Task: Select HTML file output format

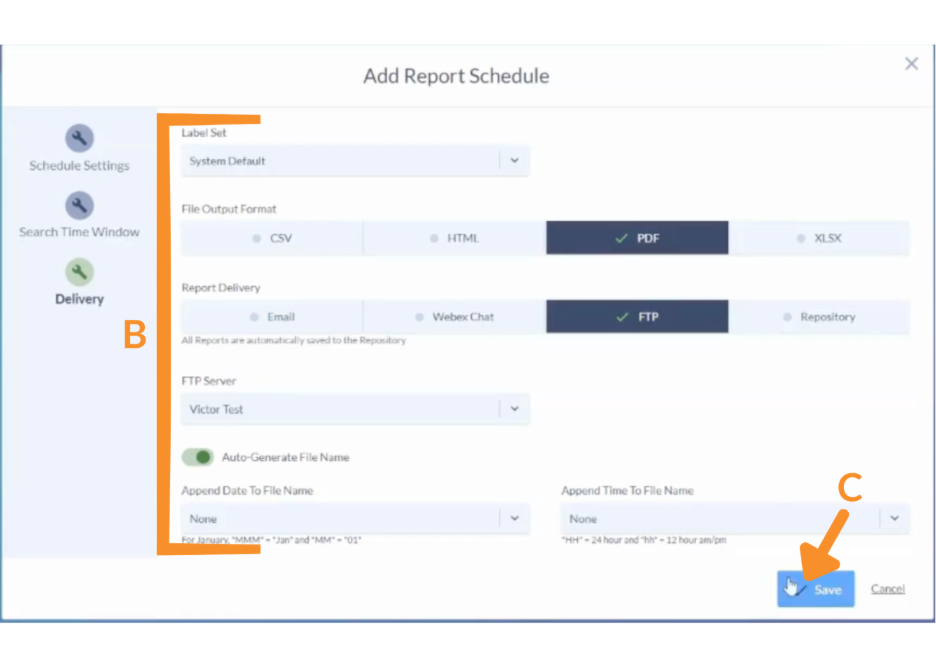Action: (x=454, y=238)
